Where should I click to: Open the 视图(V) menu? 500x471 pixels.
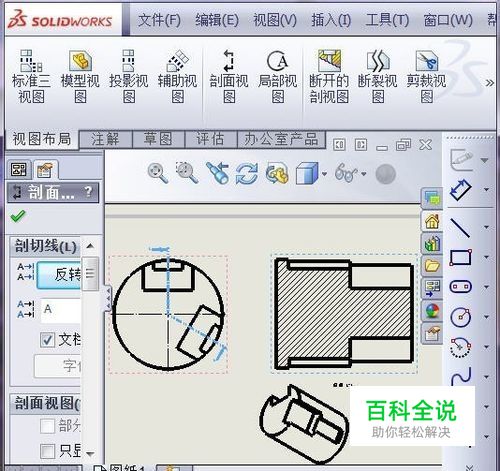point(275,20)
